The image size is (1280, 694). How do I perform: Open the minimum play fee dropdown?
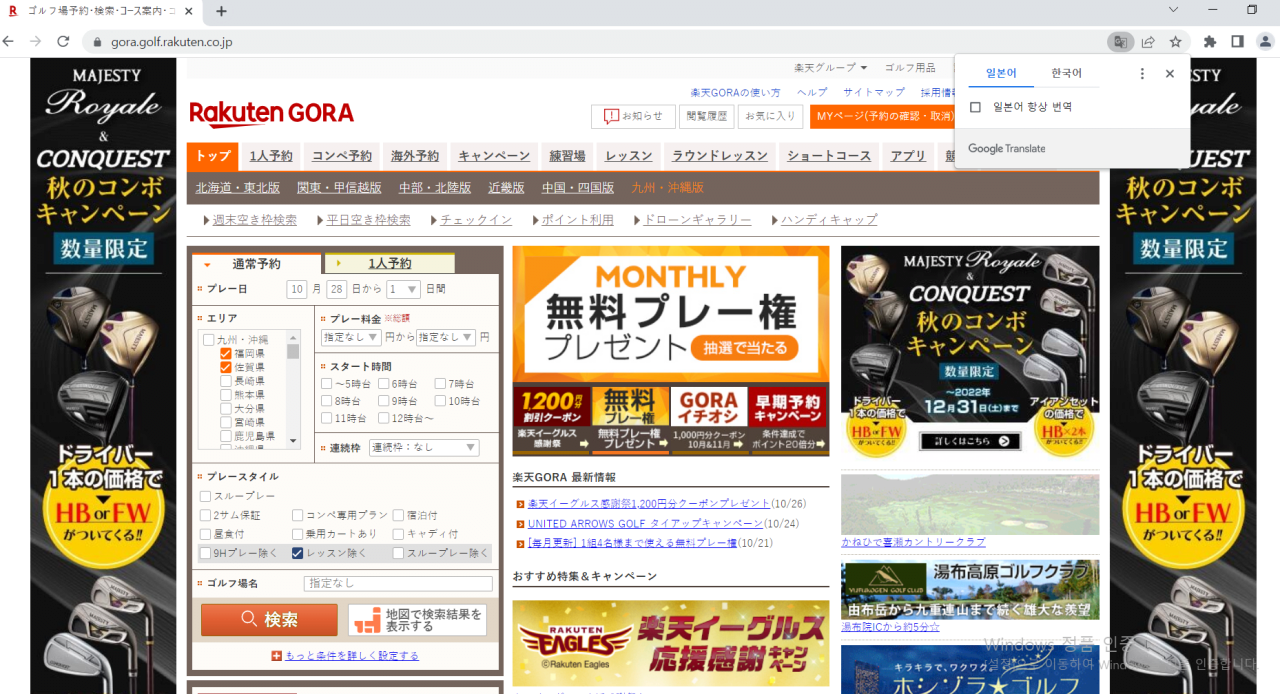(351, 338)
